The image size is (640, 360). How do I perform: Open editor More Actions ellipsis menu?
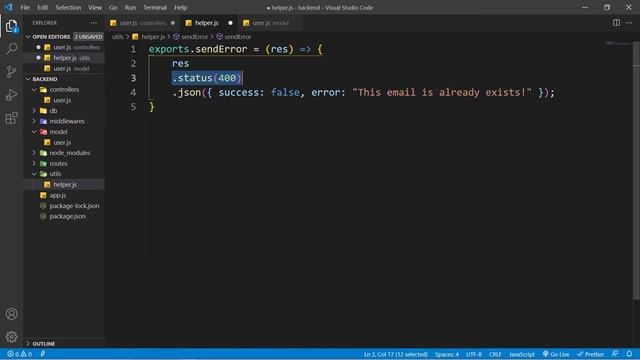(629, 23)
